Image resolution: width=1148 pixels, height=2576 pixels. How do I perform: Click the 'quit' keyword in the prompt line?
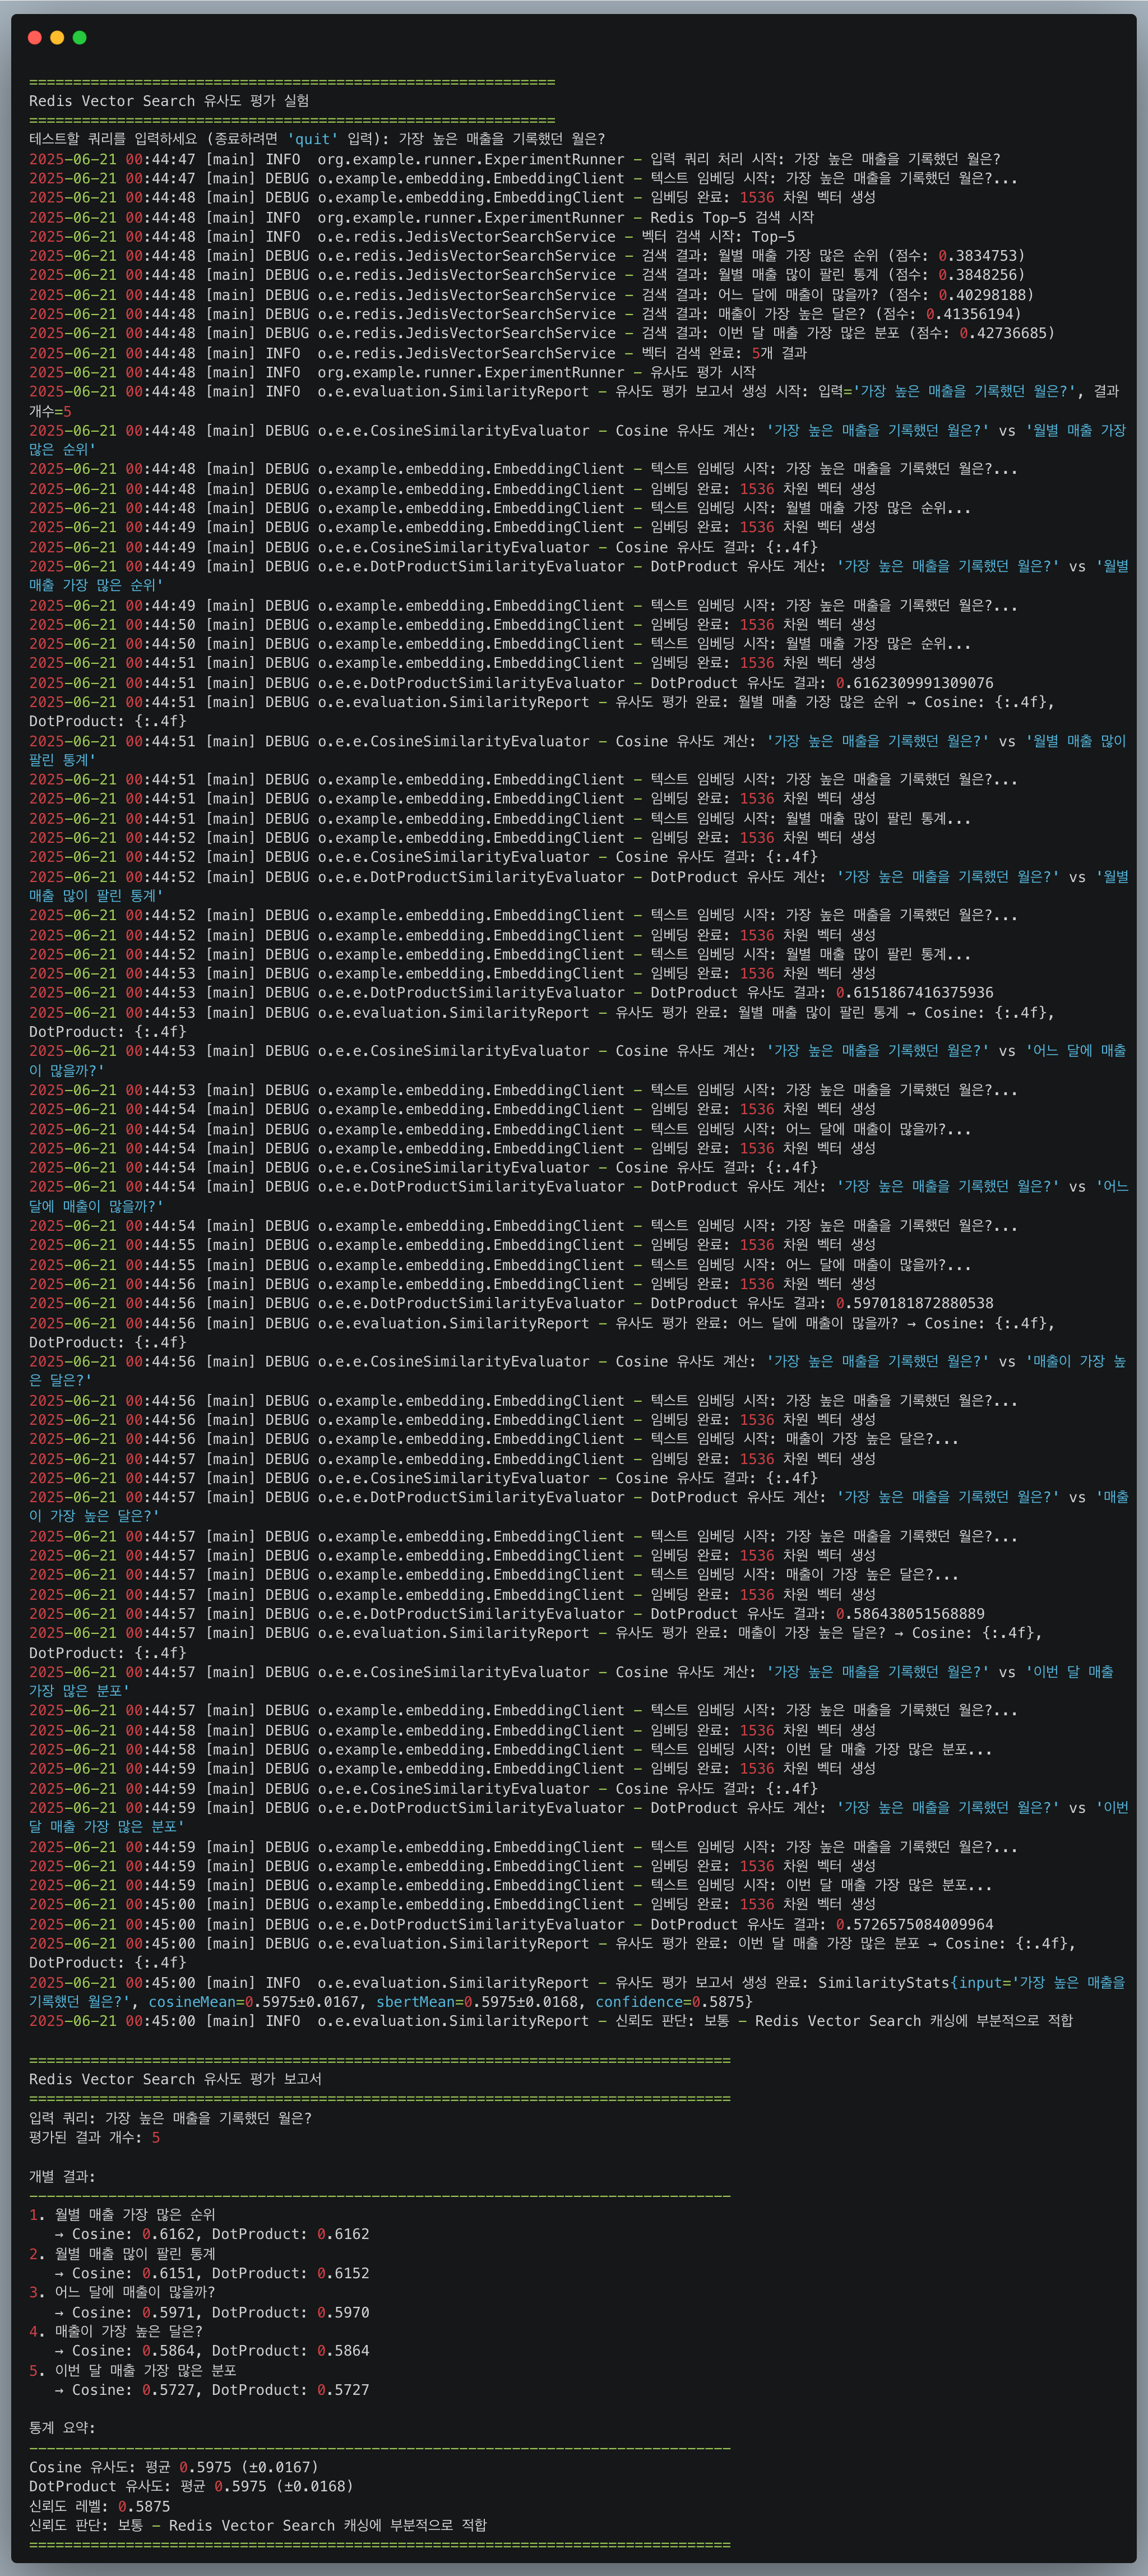tap(312, 139)
